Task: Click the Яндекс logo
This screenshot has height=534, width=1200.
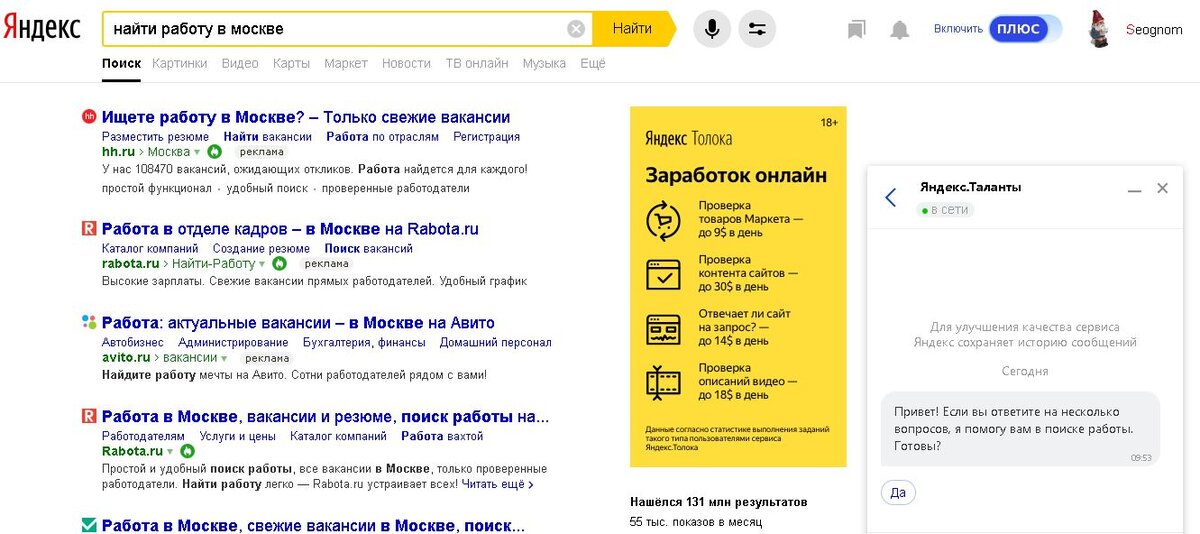Action: click(42, 28)
